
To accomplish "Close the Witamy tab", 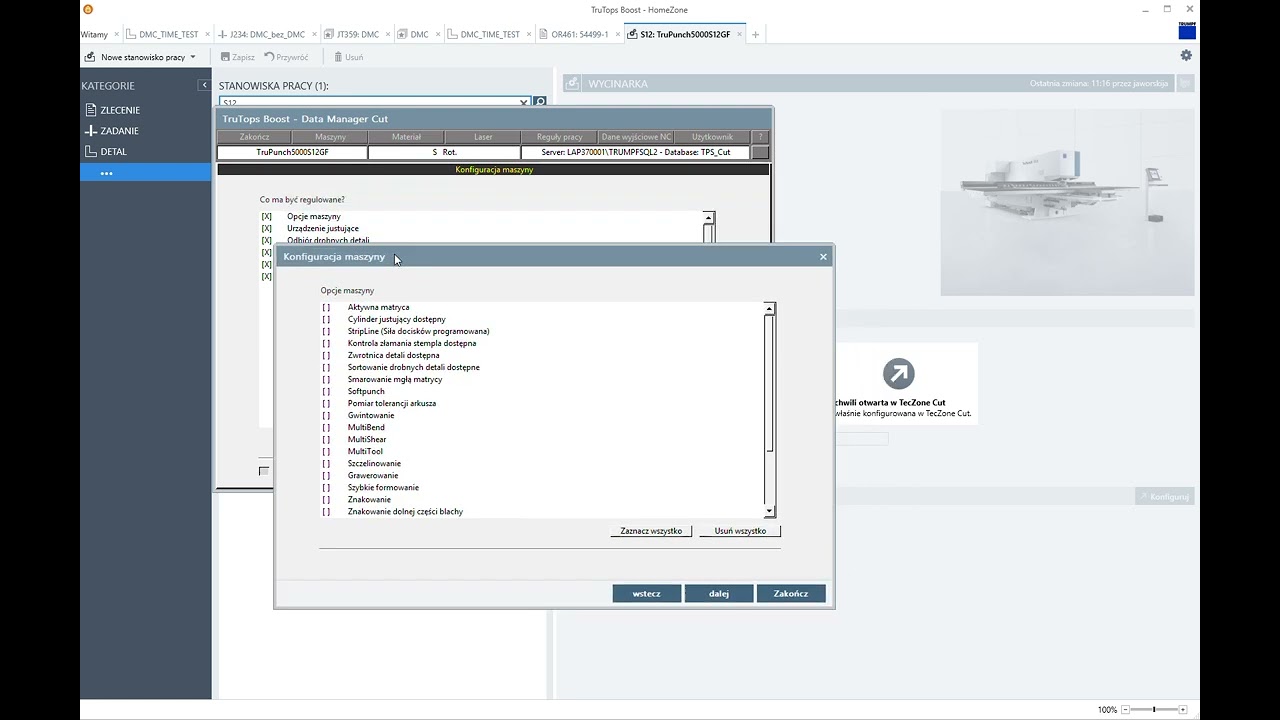I will point(117,34).
